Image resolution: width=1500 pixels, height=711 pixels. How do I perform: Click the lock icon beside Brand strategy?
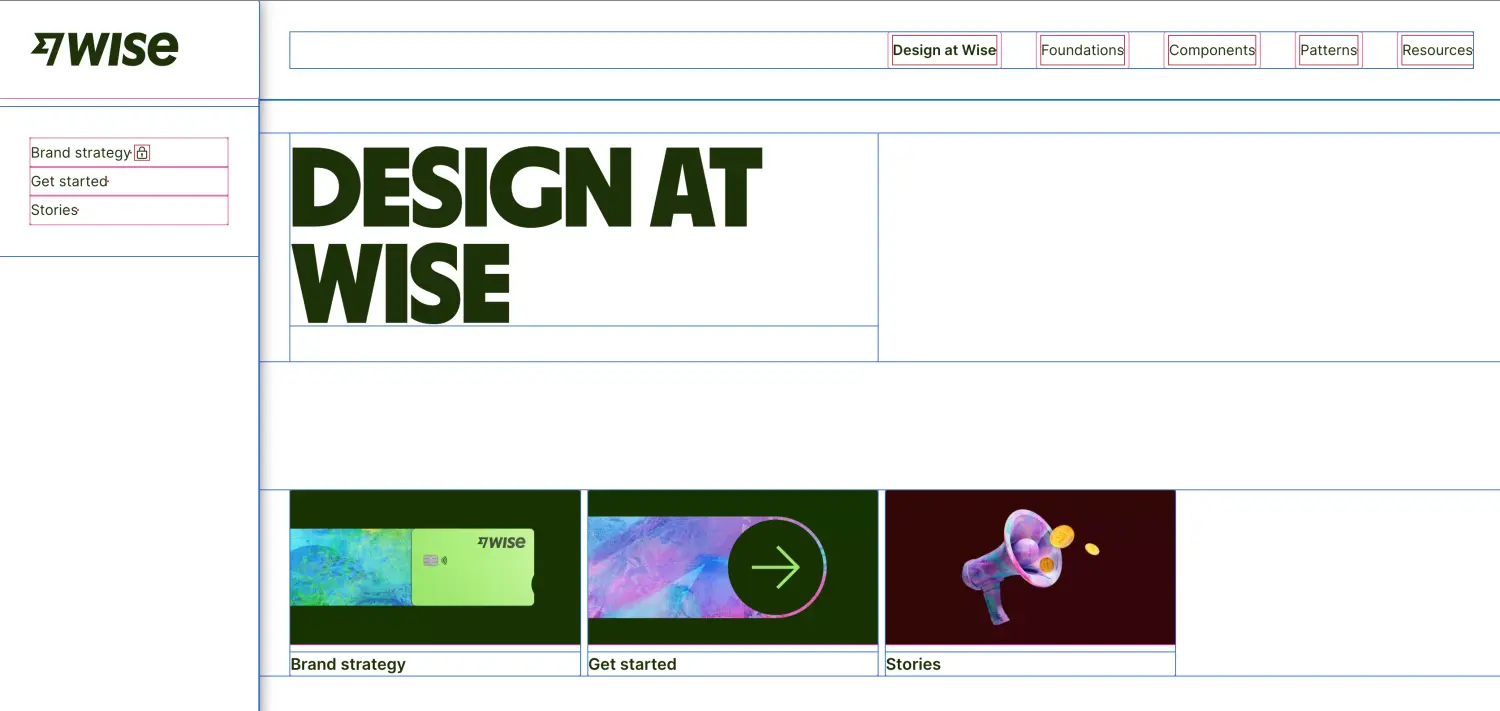click(x=142, y=153)
